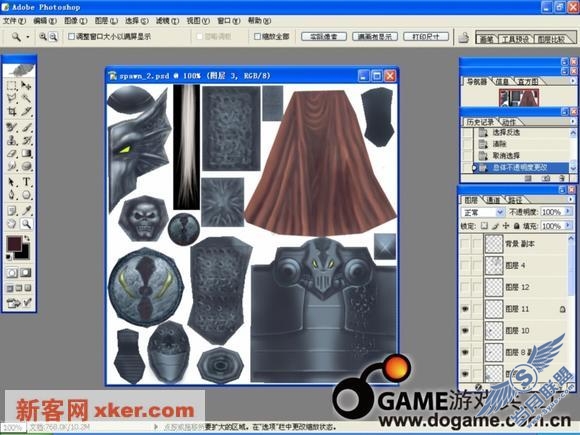Click the zoom in icon in options bar

43,36
